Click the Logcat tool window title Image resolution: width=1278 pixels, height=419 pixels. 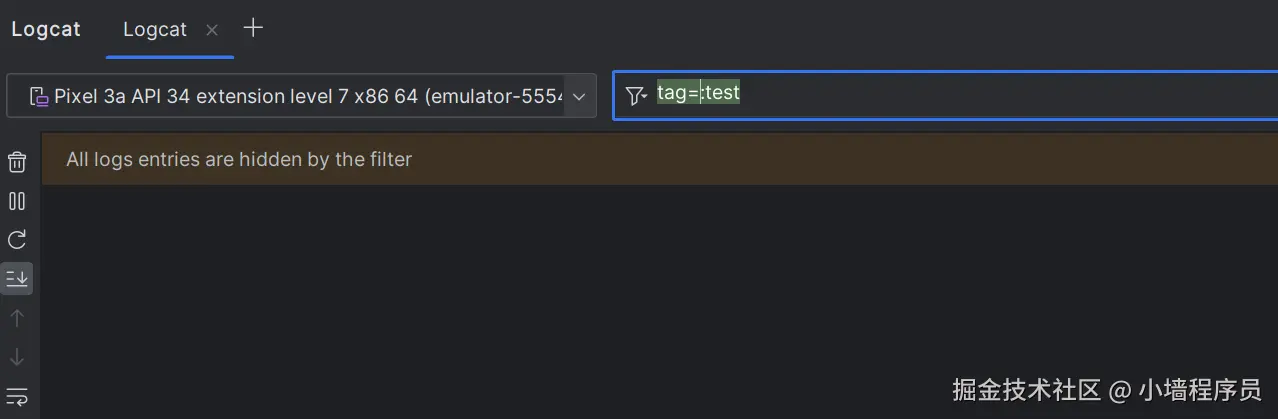[x=46, y=30]
